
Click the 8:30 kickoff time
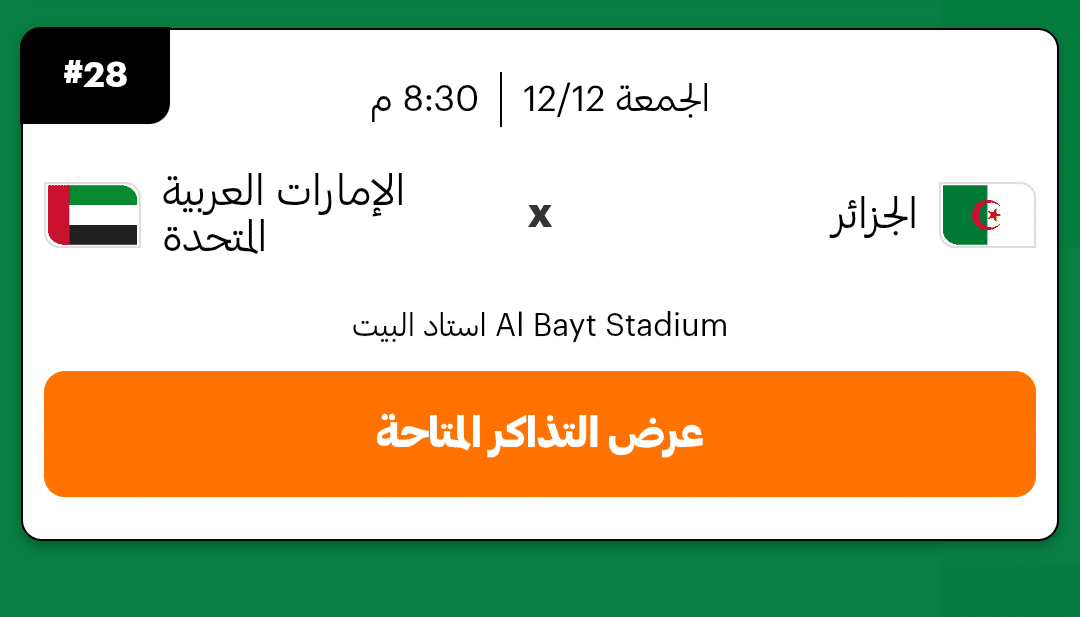pyautogui.click(x=440, y=99)
